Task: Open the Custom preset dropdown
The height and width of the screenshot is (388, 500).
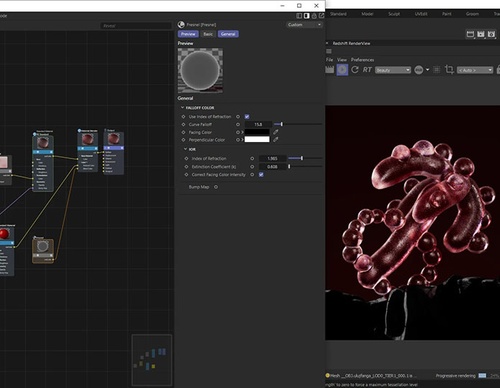Action: click(x=304, y=25)
